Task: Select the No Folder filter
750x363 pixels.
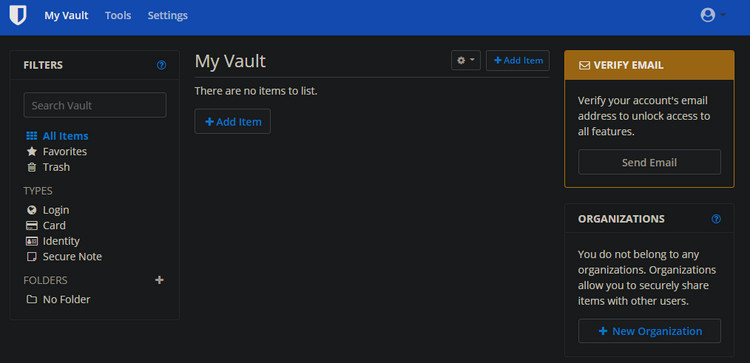Action: [58, 300]
